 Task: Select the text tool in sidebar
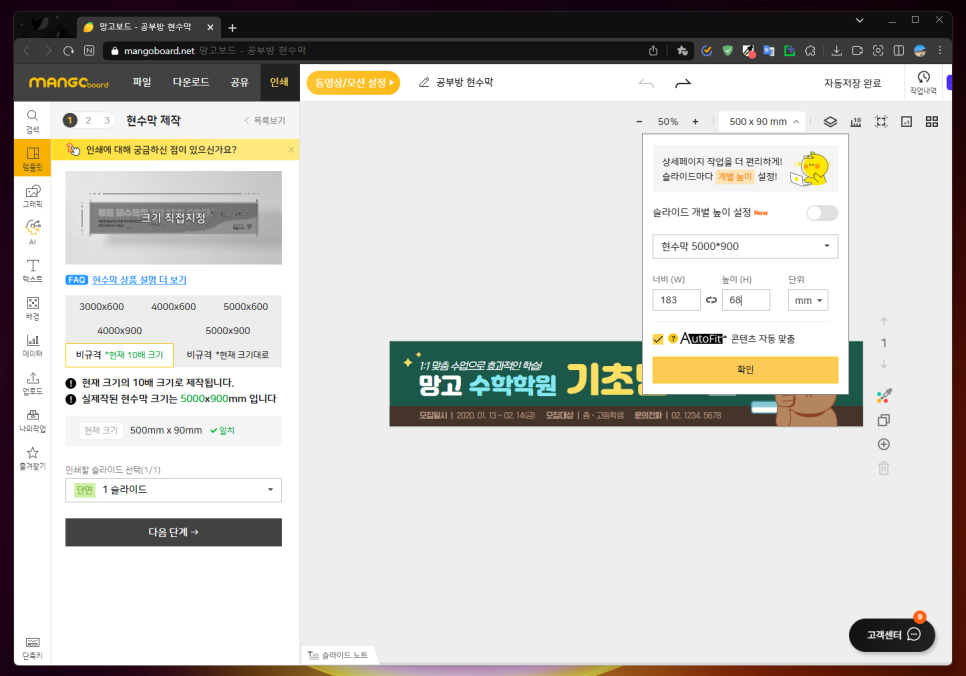33,271
